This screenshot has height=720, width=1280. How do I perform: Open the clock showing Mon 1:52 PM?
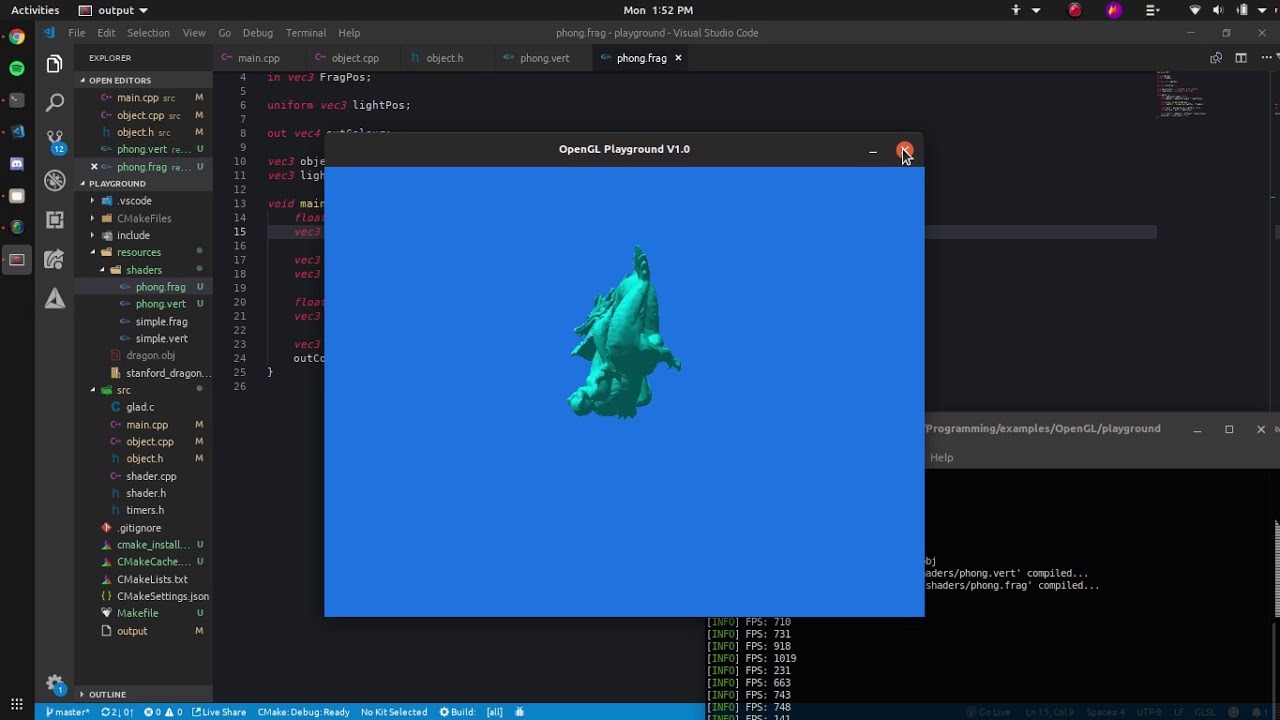(x=657, y=10)
